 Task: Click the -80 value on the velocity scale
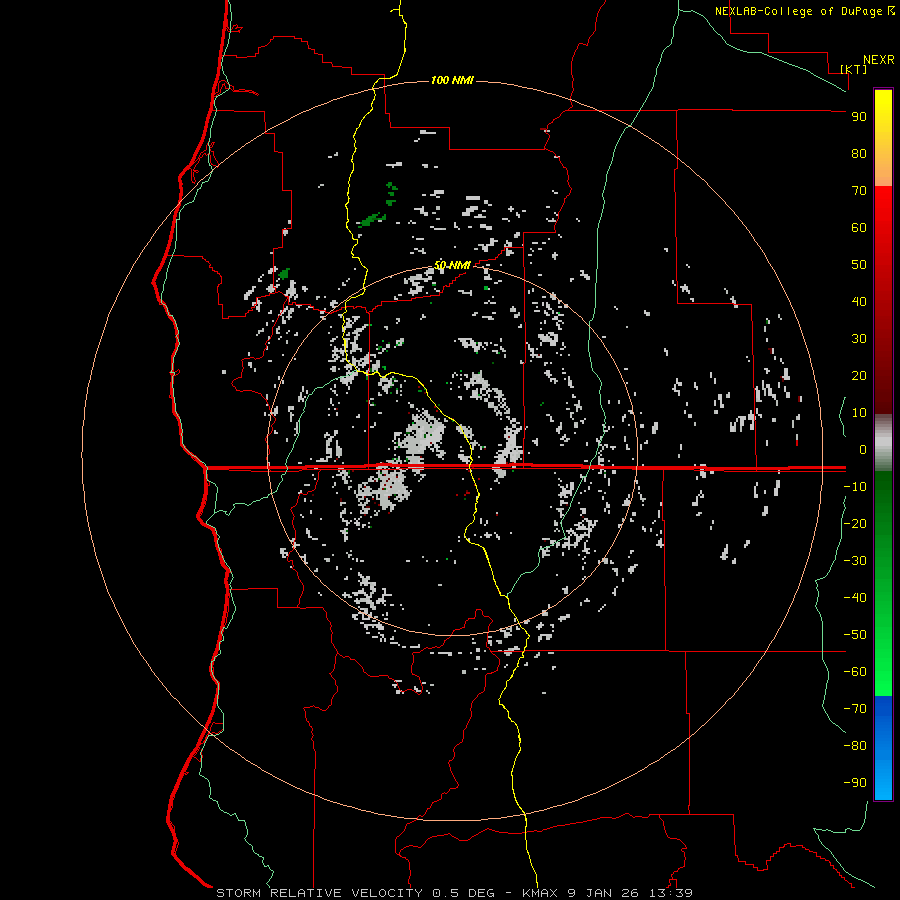[855, 746]
